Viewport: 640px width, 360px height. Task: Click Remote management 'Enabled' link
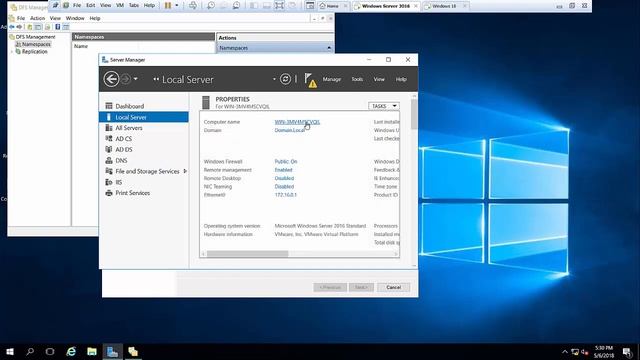pyautogui.click(x=283, y=170)
